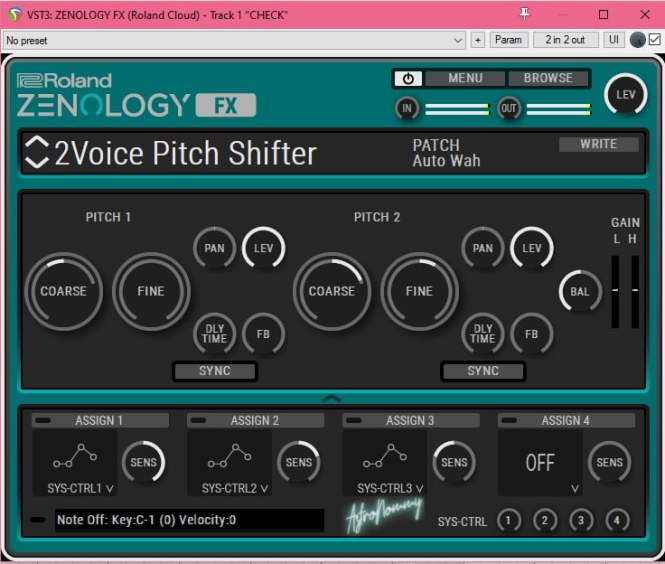Click the Pitch 1 FB knob

263,334
